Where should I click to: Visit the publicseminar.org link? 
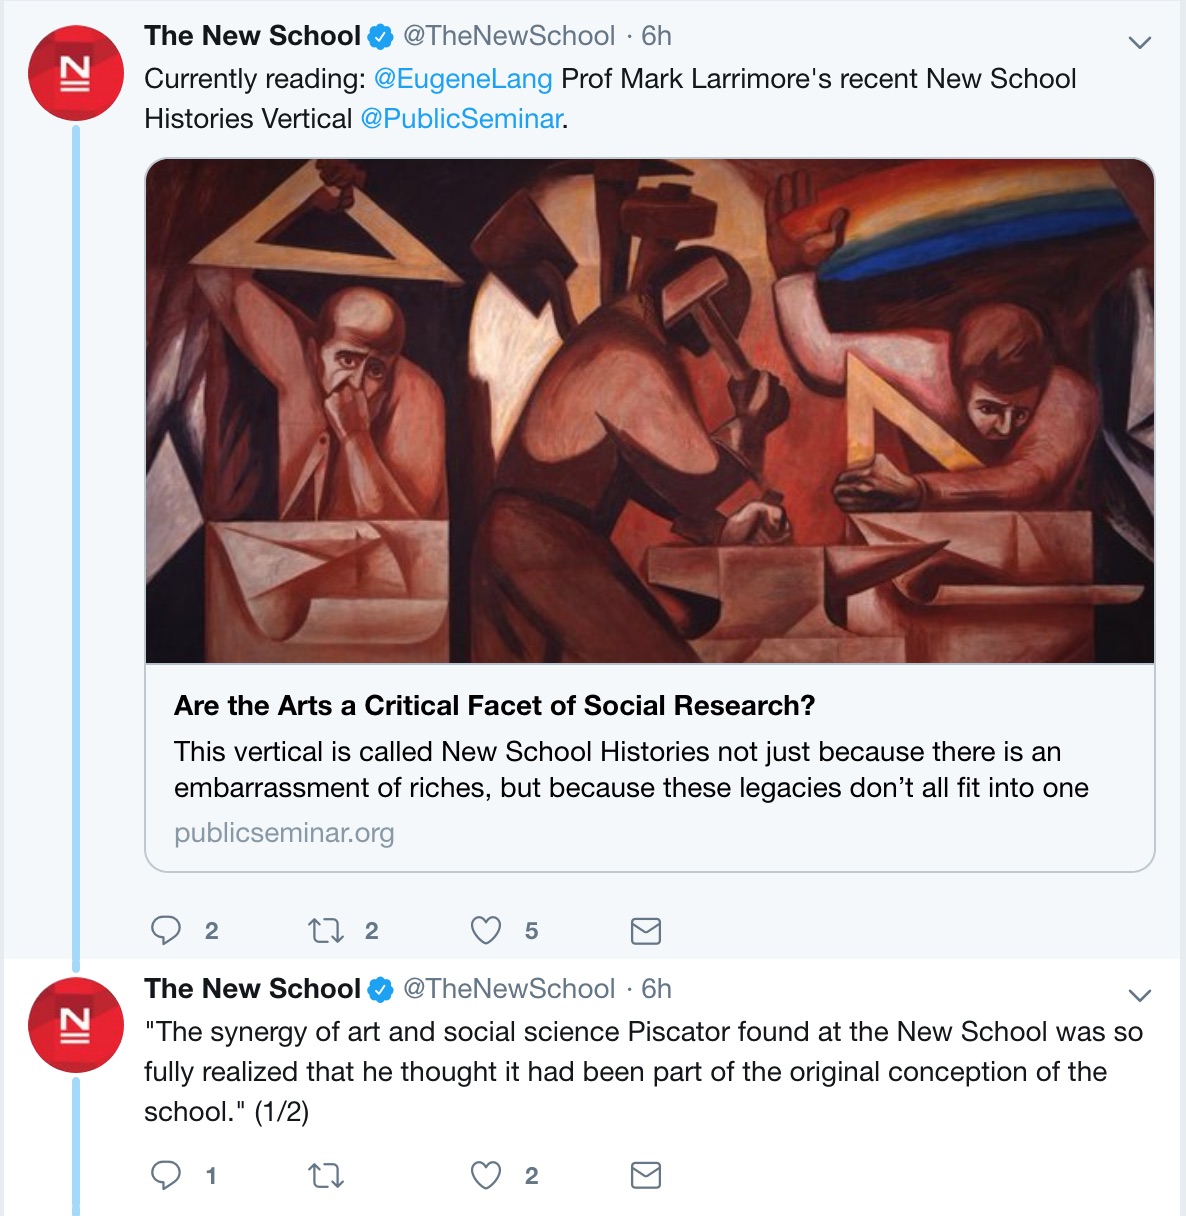click(284, 833)
